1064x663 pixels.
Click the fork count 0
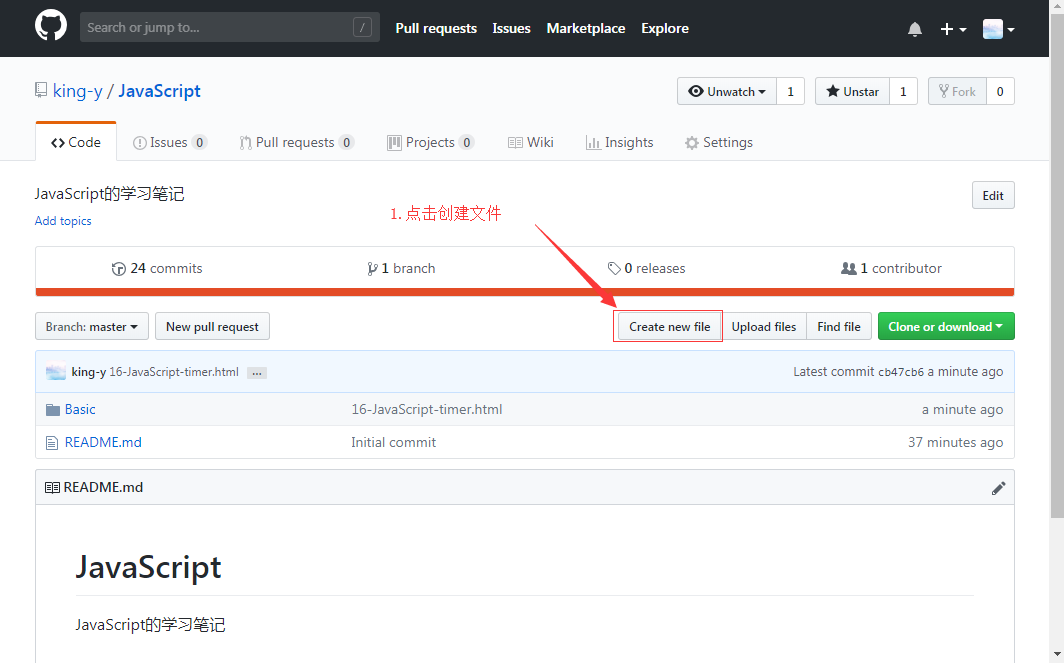tap(1000, 91)
